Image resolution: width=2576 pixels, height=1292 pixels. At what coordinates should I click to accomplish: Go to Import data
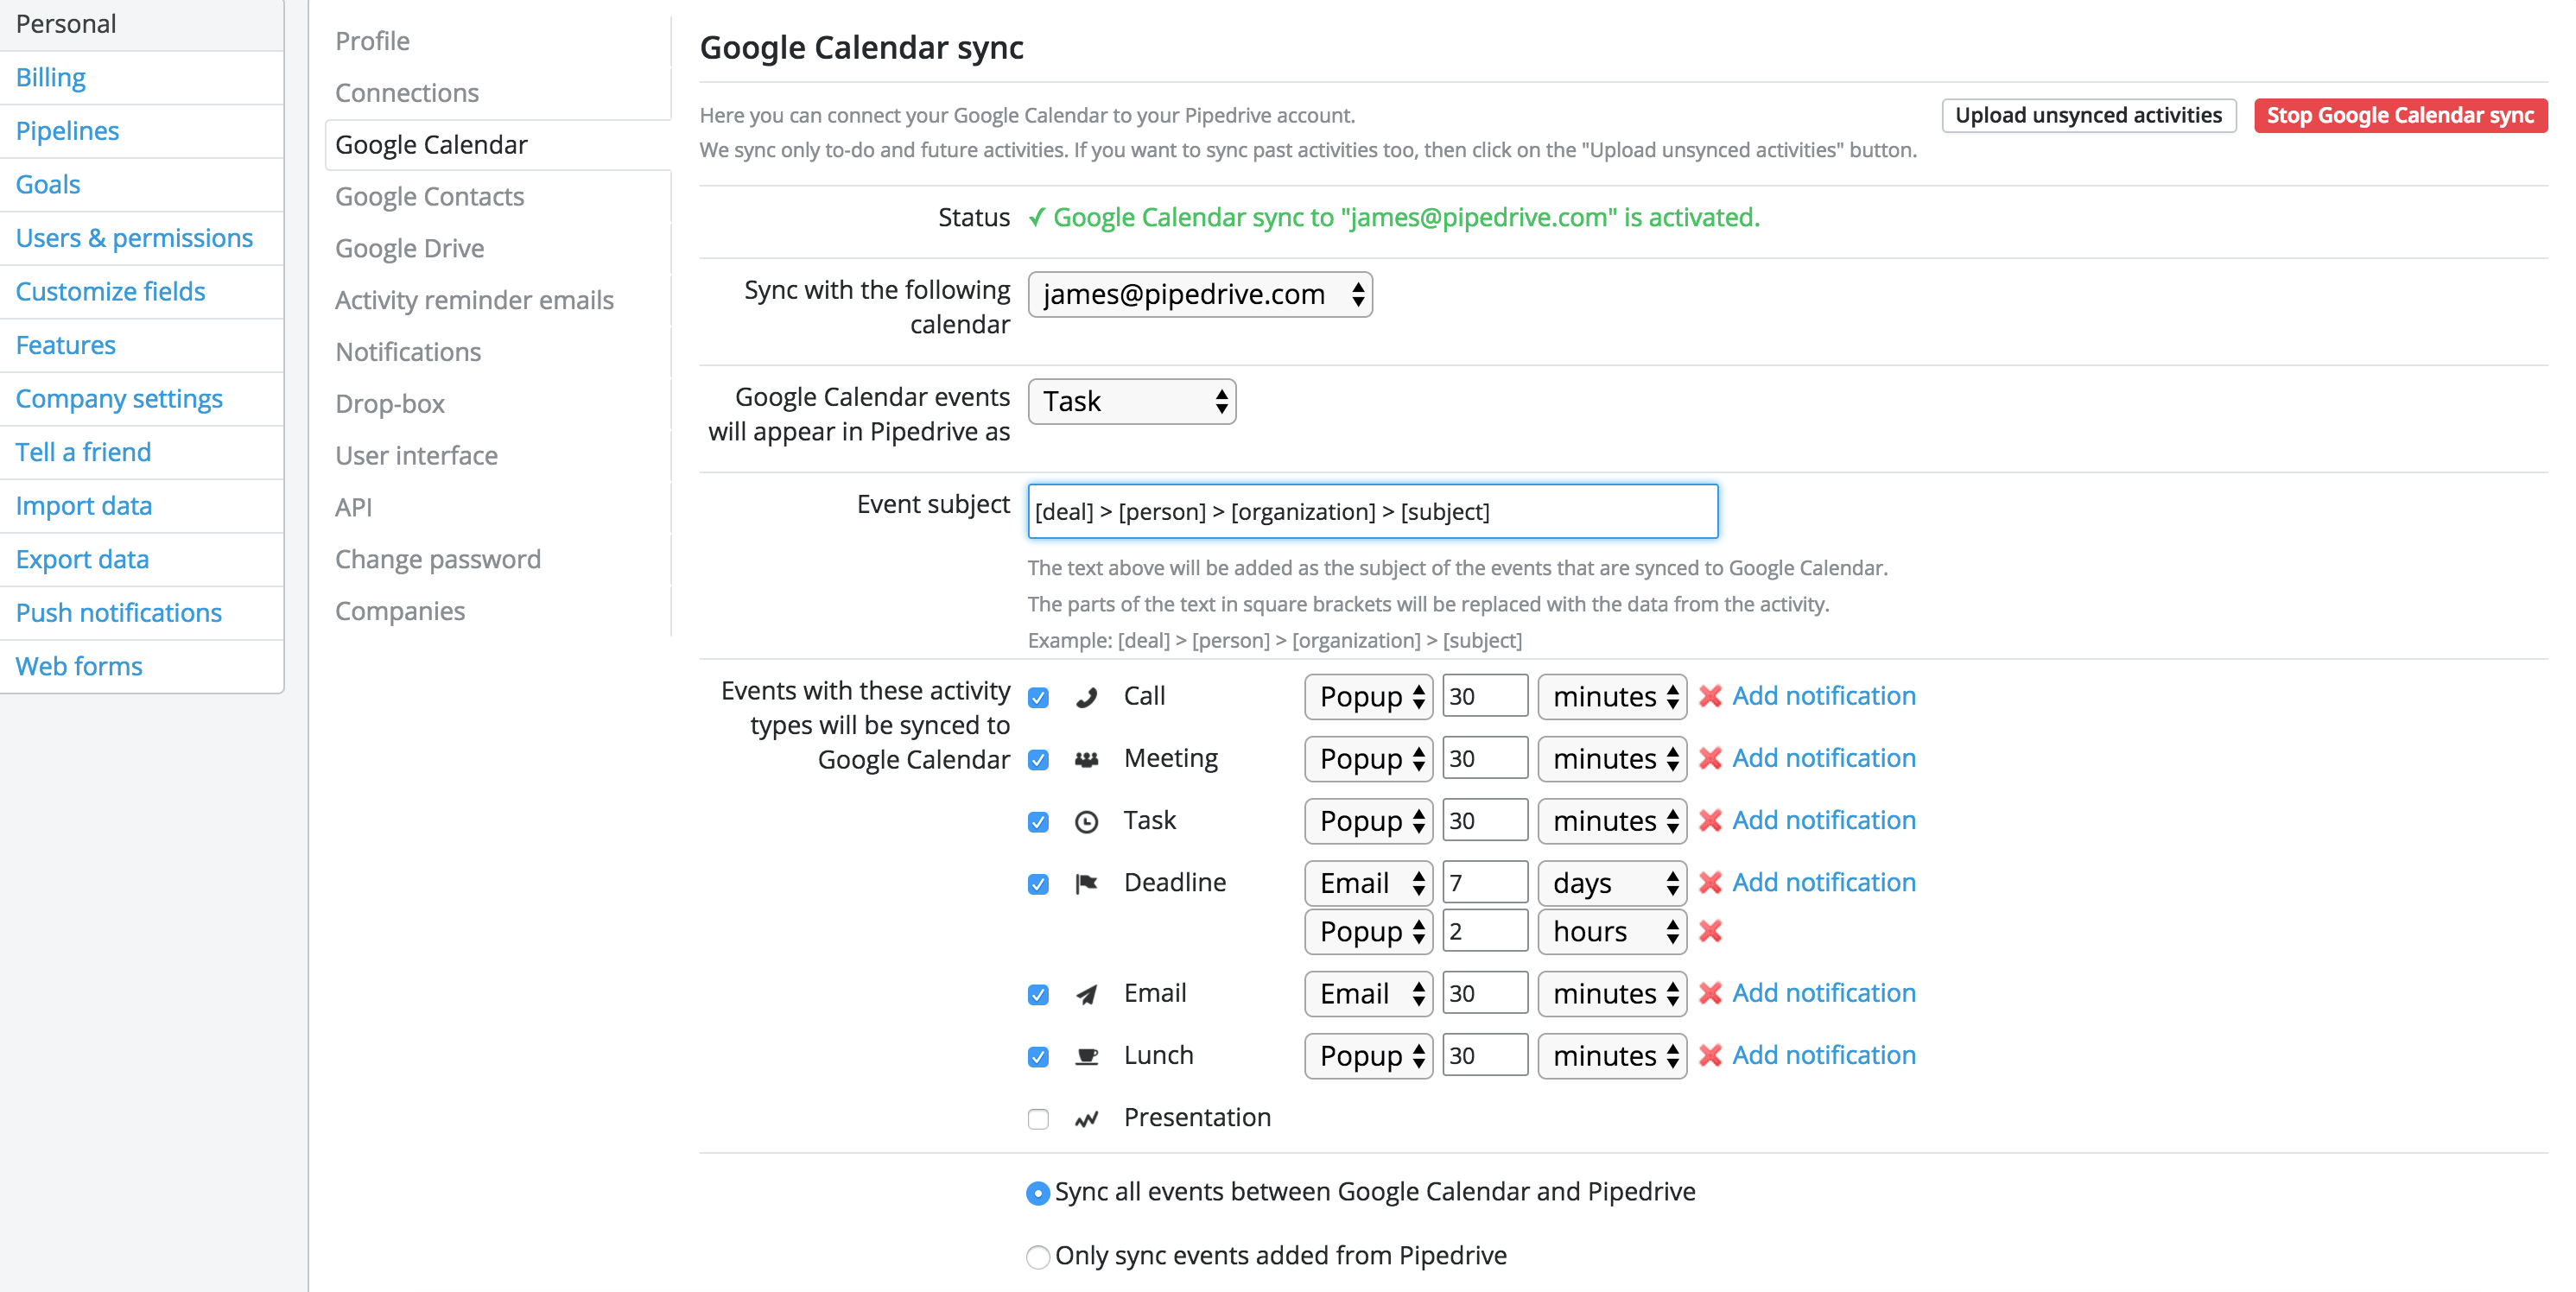(x=83, y=506)
